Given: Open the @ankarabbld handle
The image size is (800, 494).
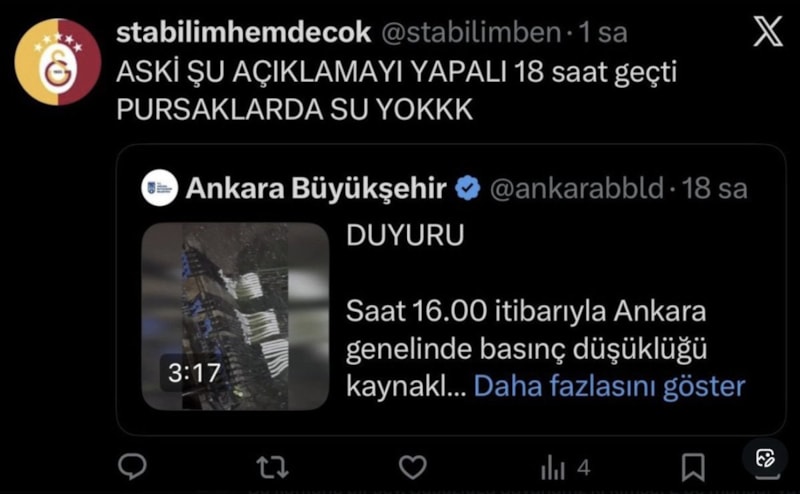Looking at the screenshot, I should (577, 188).
